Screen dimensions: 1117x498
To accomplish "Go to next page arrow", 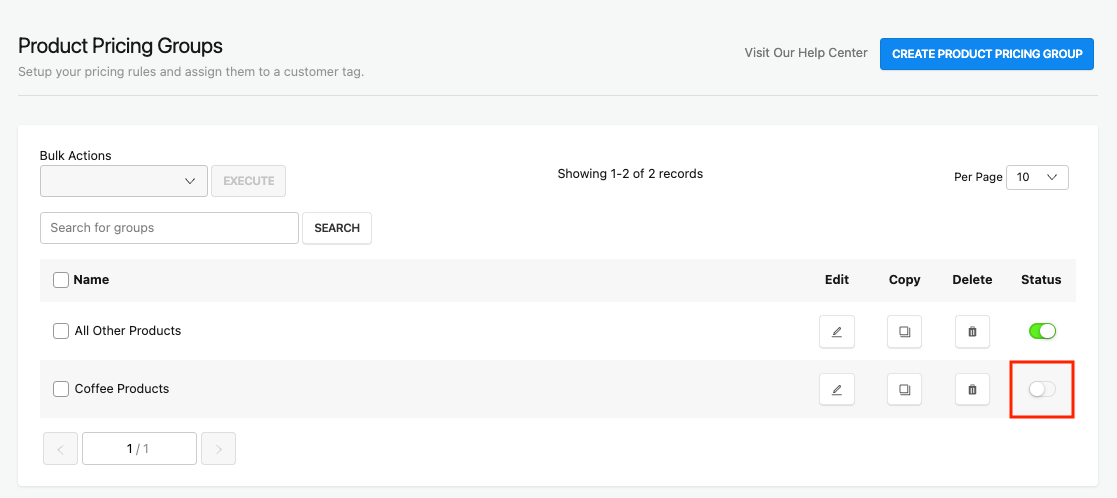I will [x=219, y=449].
